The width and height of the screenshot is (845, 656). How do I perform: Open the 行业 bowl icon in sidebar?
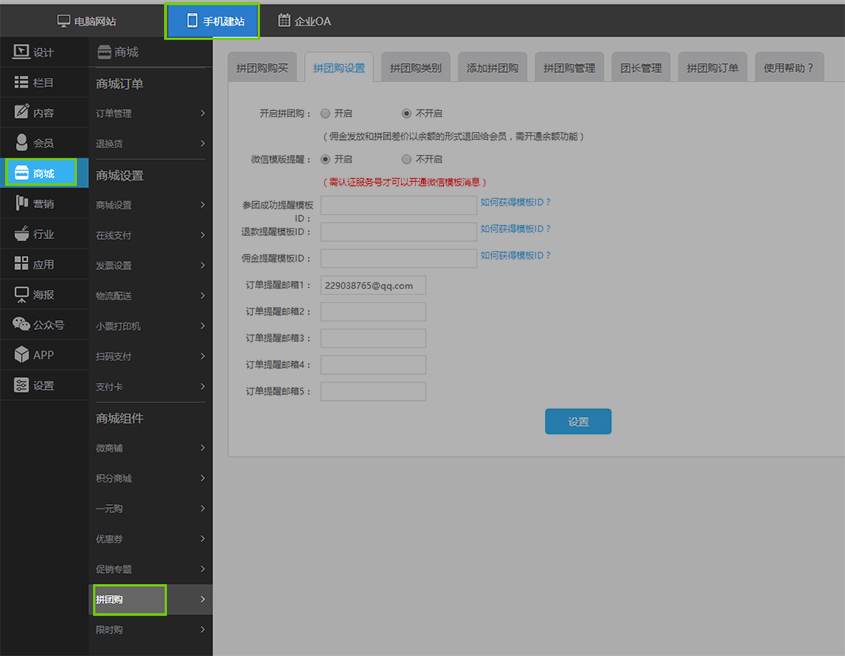21,233
